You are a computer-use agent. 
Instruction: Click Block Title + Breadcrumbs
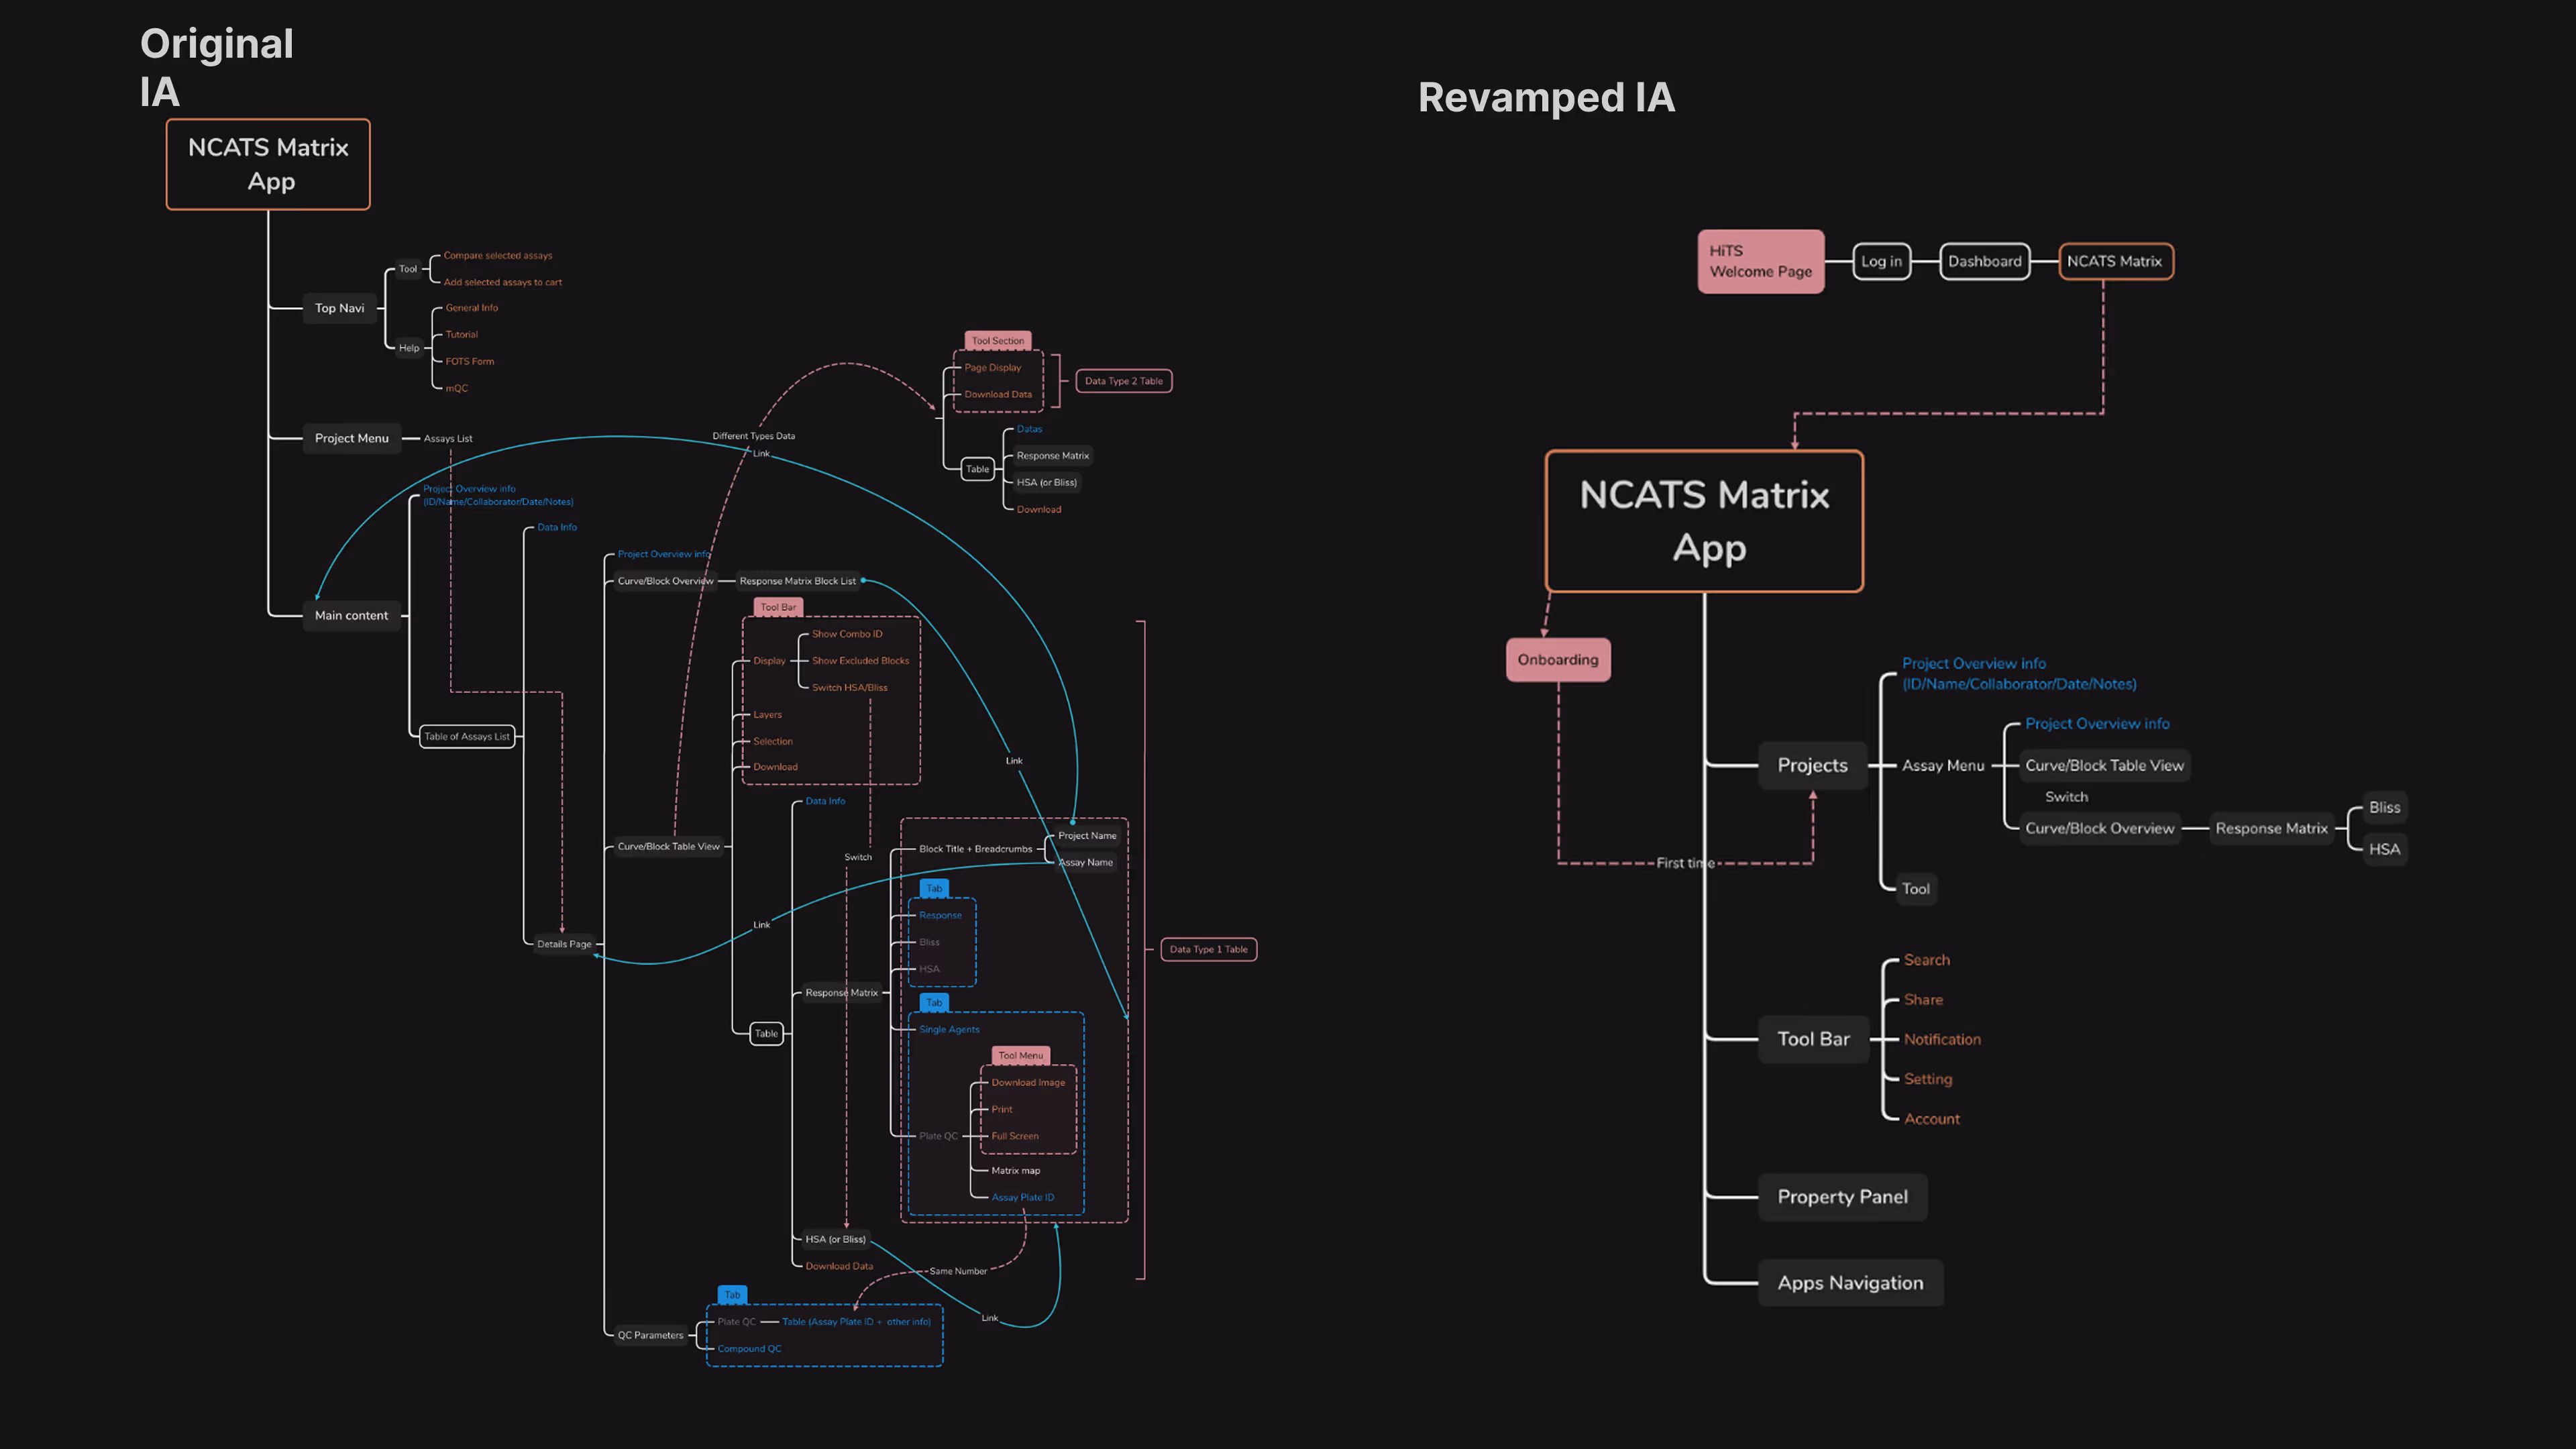(x=975, y=849)
